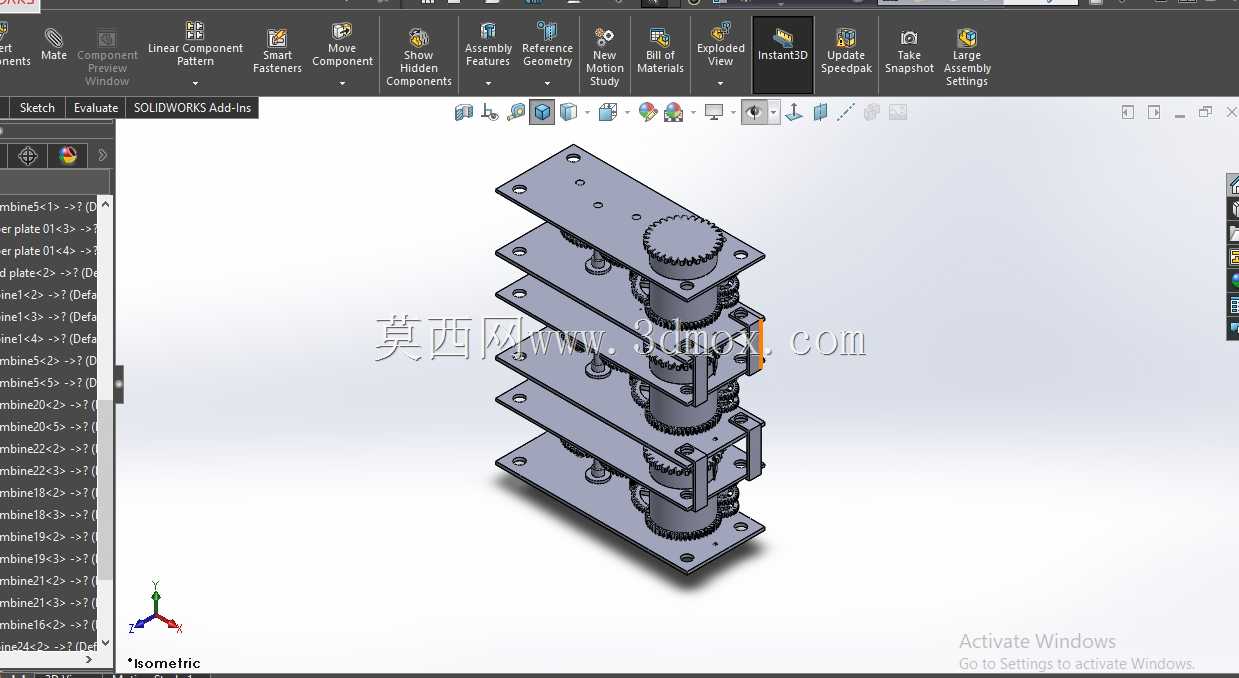Click the left-pointing viewport split button
Screen dimensions: 1239x678
pyautogui.click(x=1128, y=112)
